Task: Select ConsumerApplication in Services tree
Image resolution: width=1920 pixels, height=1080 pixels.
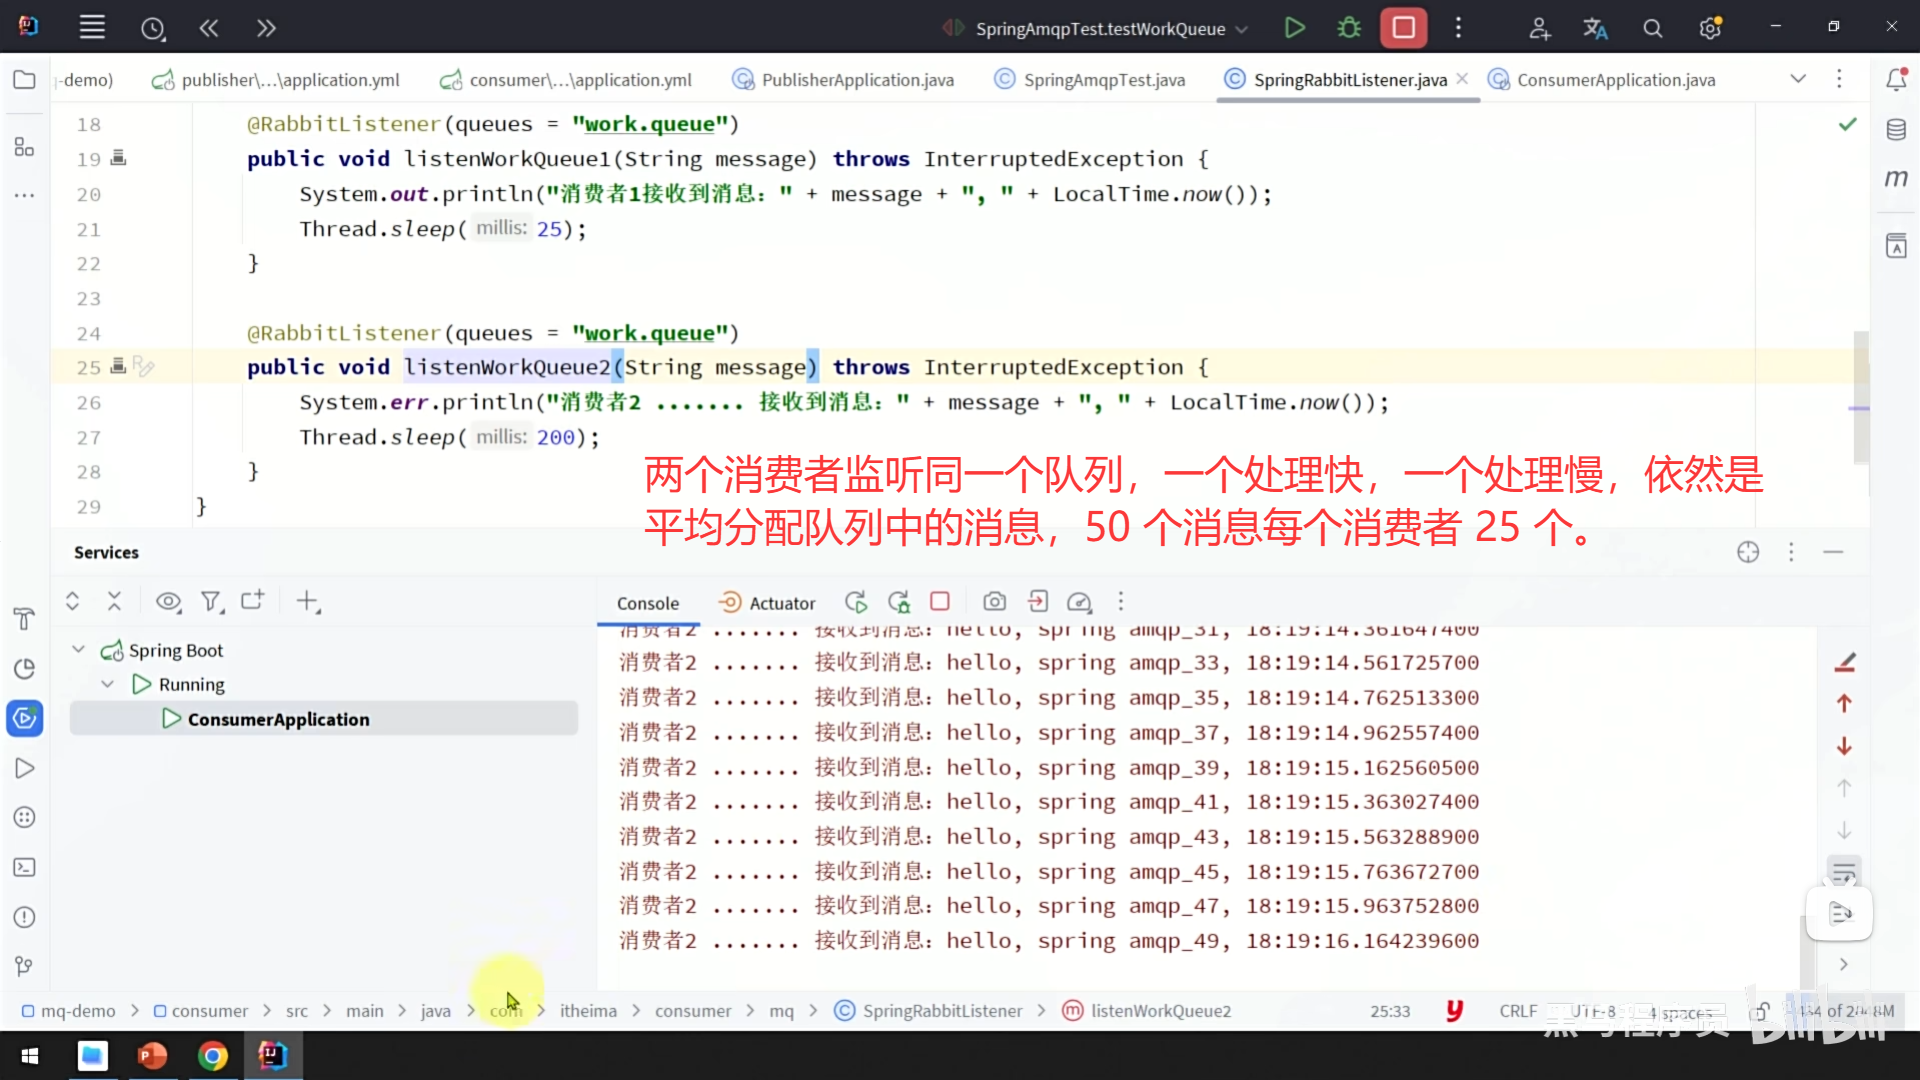Action: (278, 719)
